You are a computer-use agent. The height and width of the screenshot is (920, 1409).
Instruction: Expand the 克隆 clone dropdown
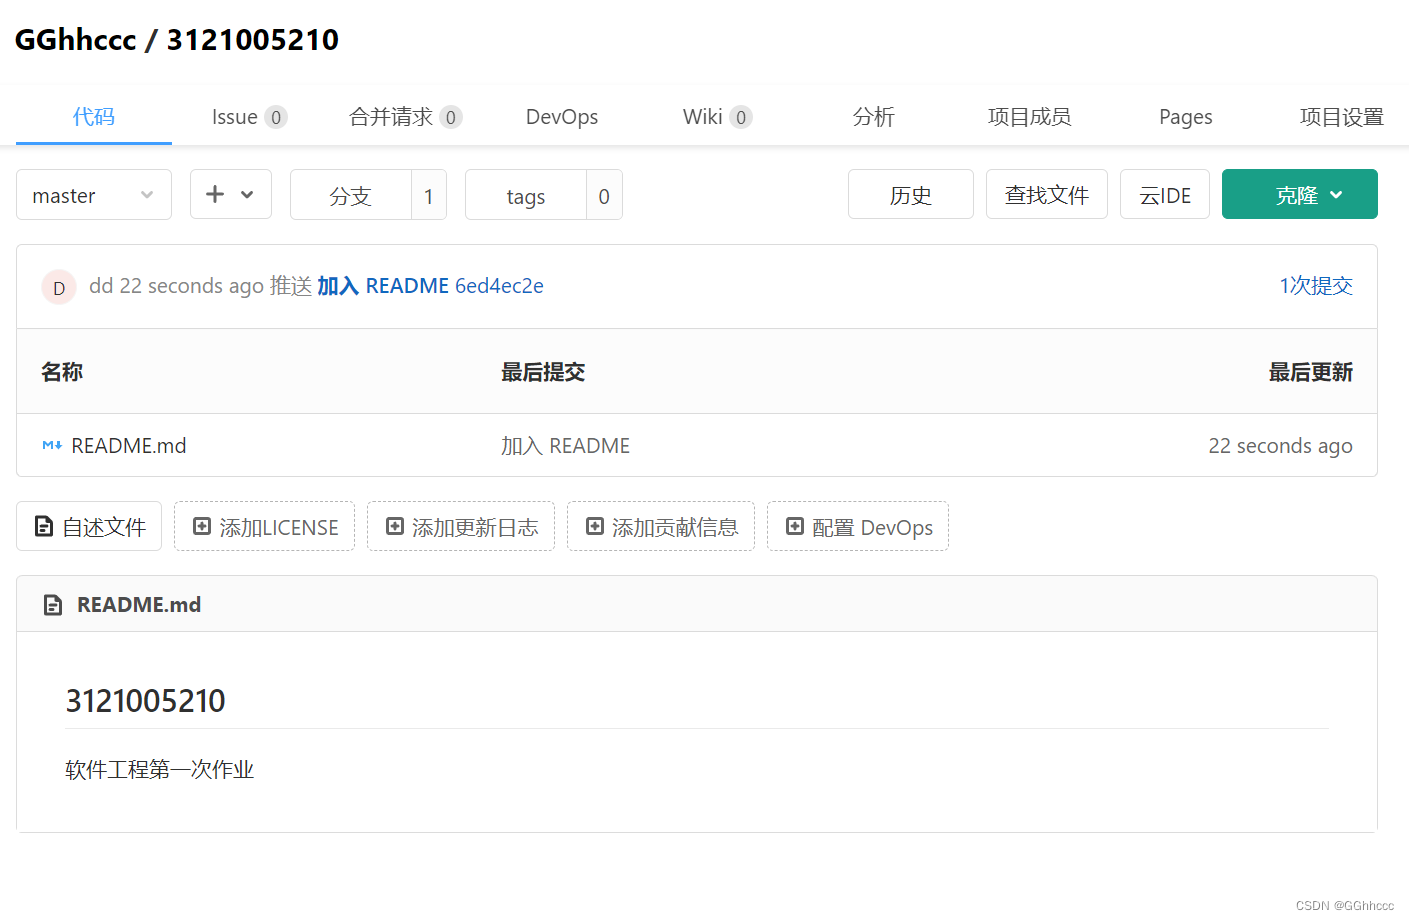1300,194
